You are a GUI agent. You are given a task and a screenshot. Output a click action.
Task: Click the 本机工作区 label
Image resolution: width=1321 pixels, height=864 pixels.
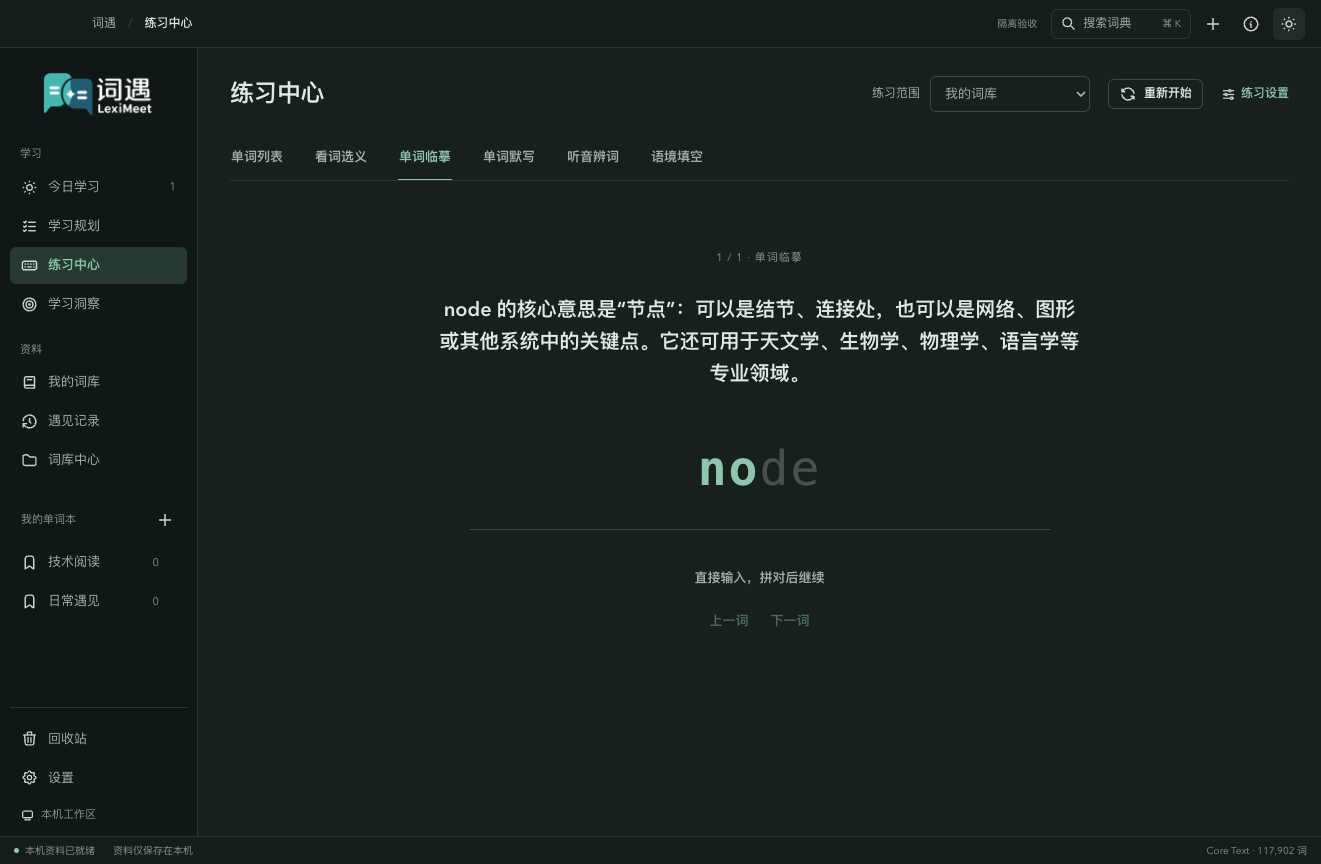point(68,815)
